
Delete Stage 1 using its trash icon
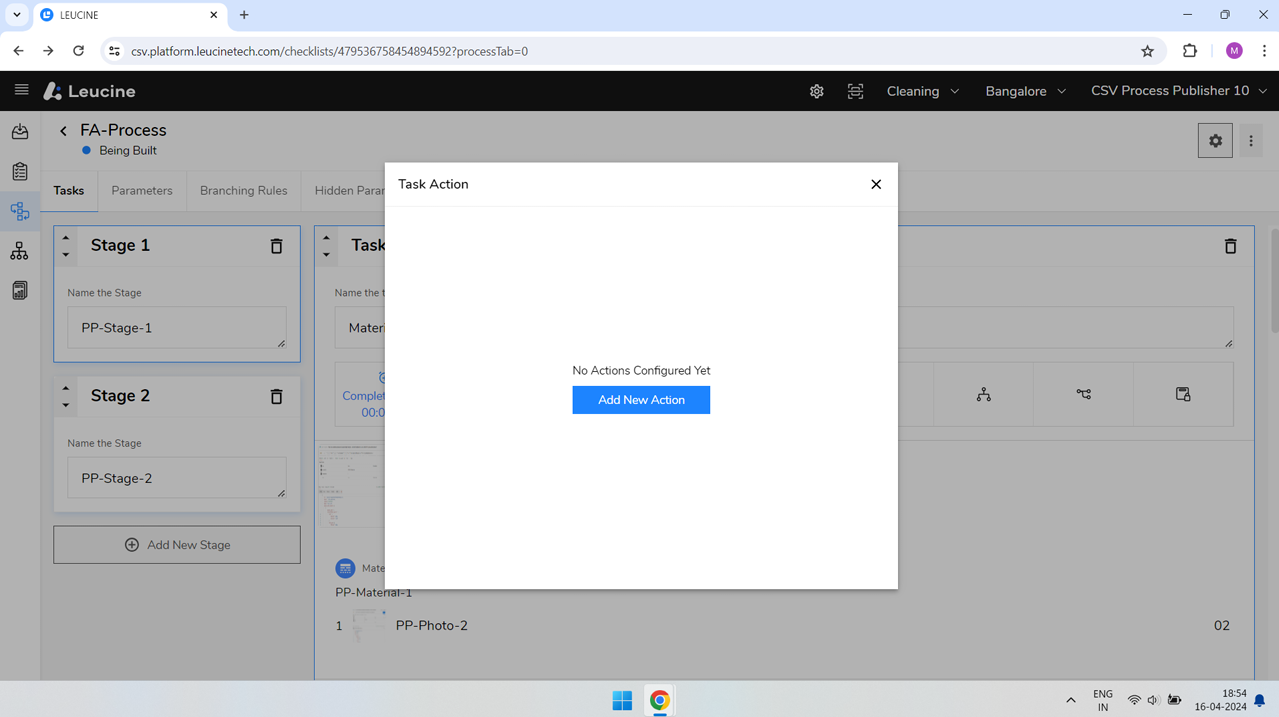(276, 245)
